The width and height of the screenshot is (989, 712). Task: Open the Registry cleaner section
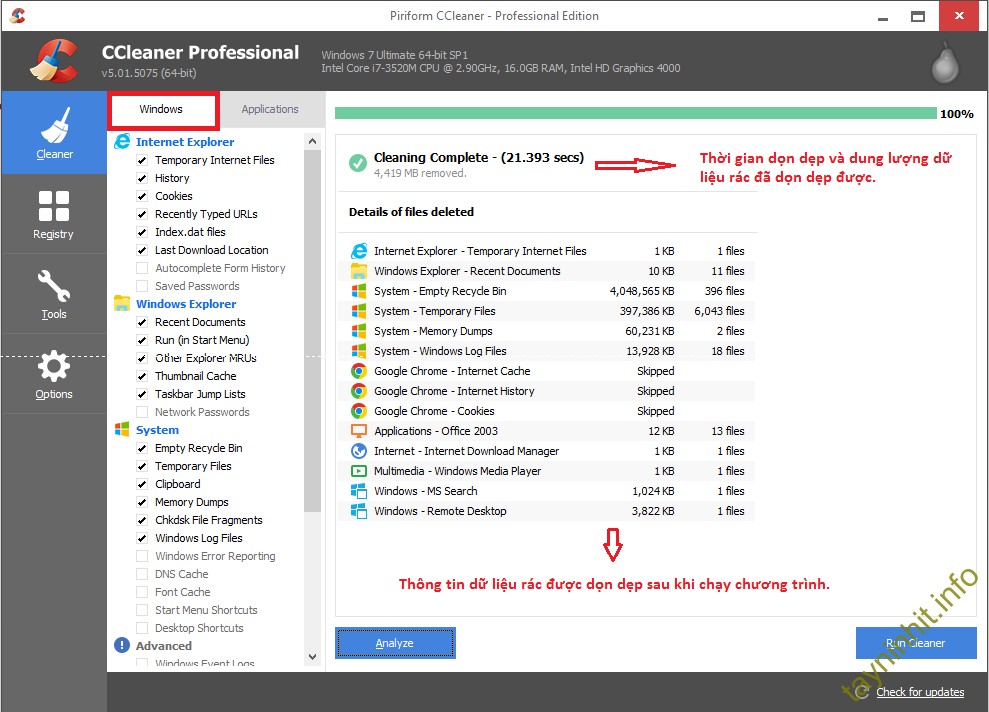click(x=53, y=214)
